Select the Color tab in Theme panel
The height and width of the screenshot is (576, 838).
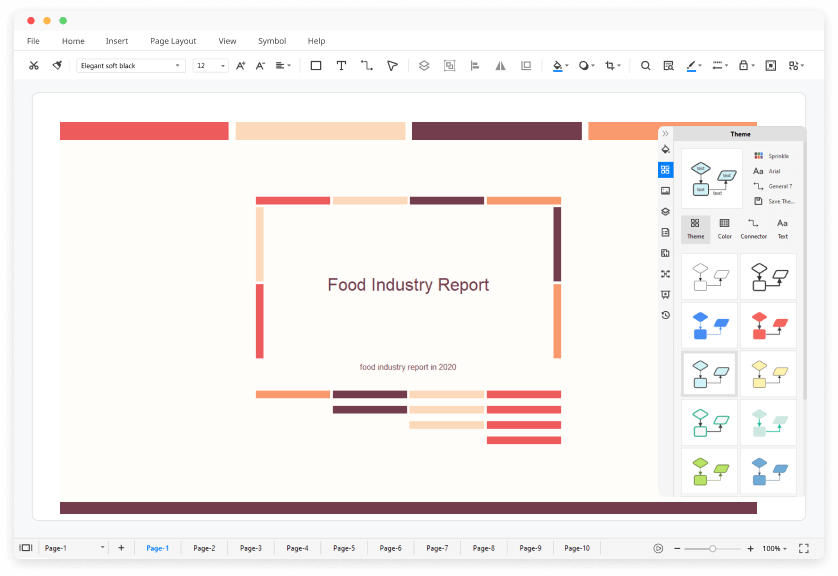coord(724,229)
